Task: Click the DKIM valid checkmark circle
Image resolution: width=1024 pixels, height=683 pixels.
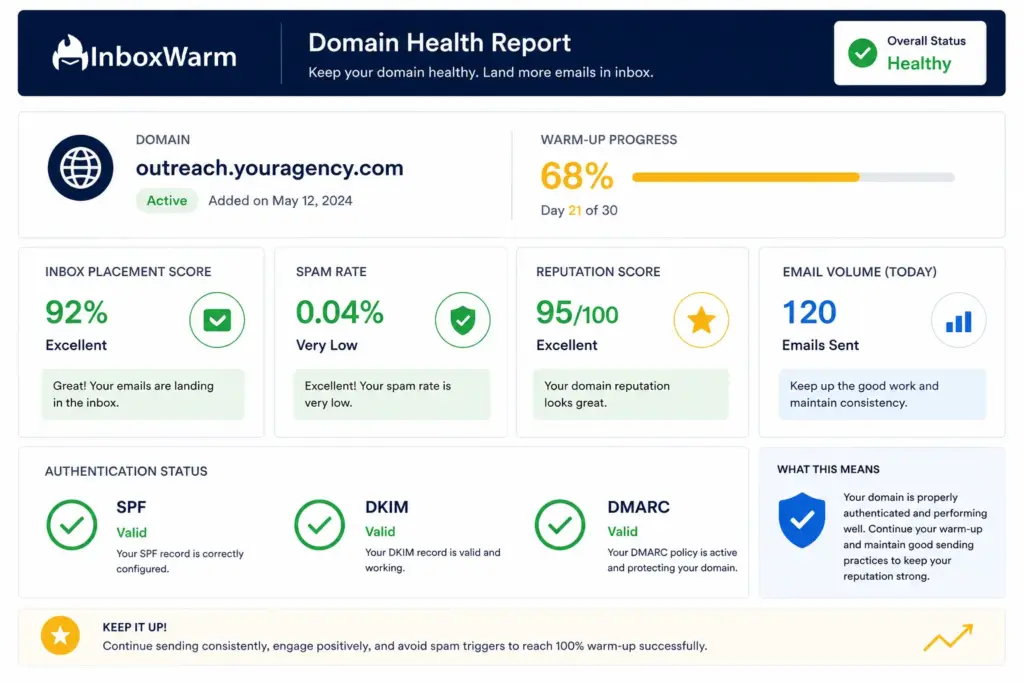Action: [319, 524]
